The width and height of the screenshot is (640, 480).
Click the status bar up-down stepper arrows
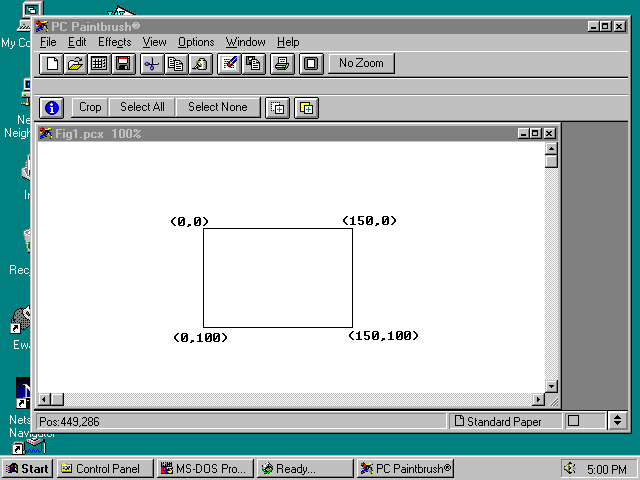click(617, 420)
